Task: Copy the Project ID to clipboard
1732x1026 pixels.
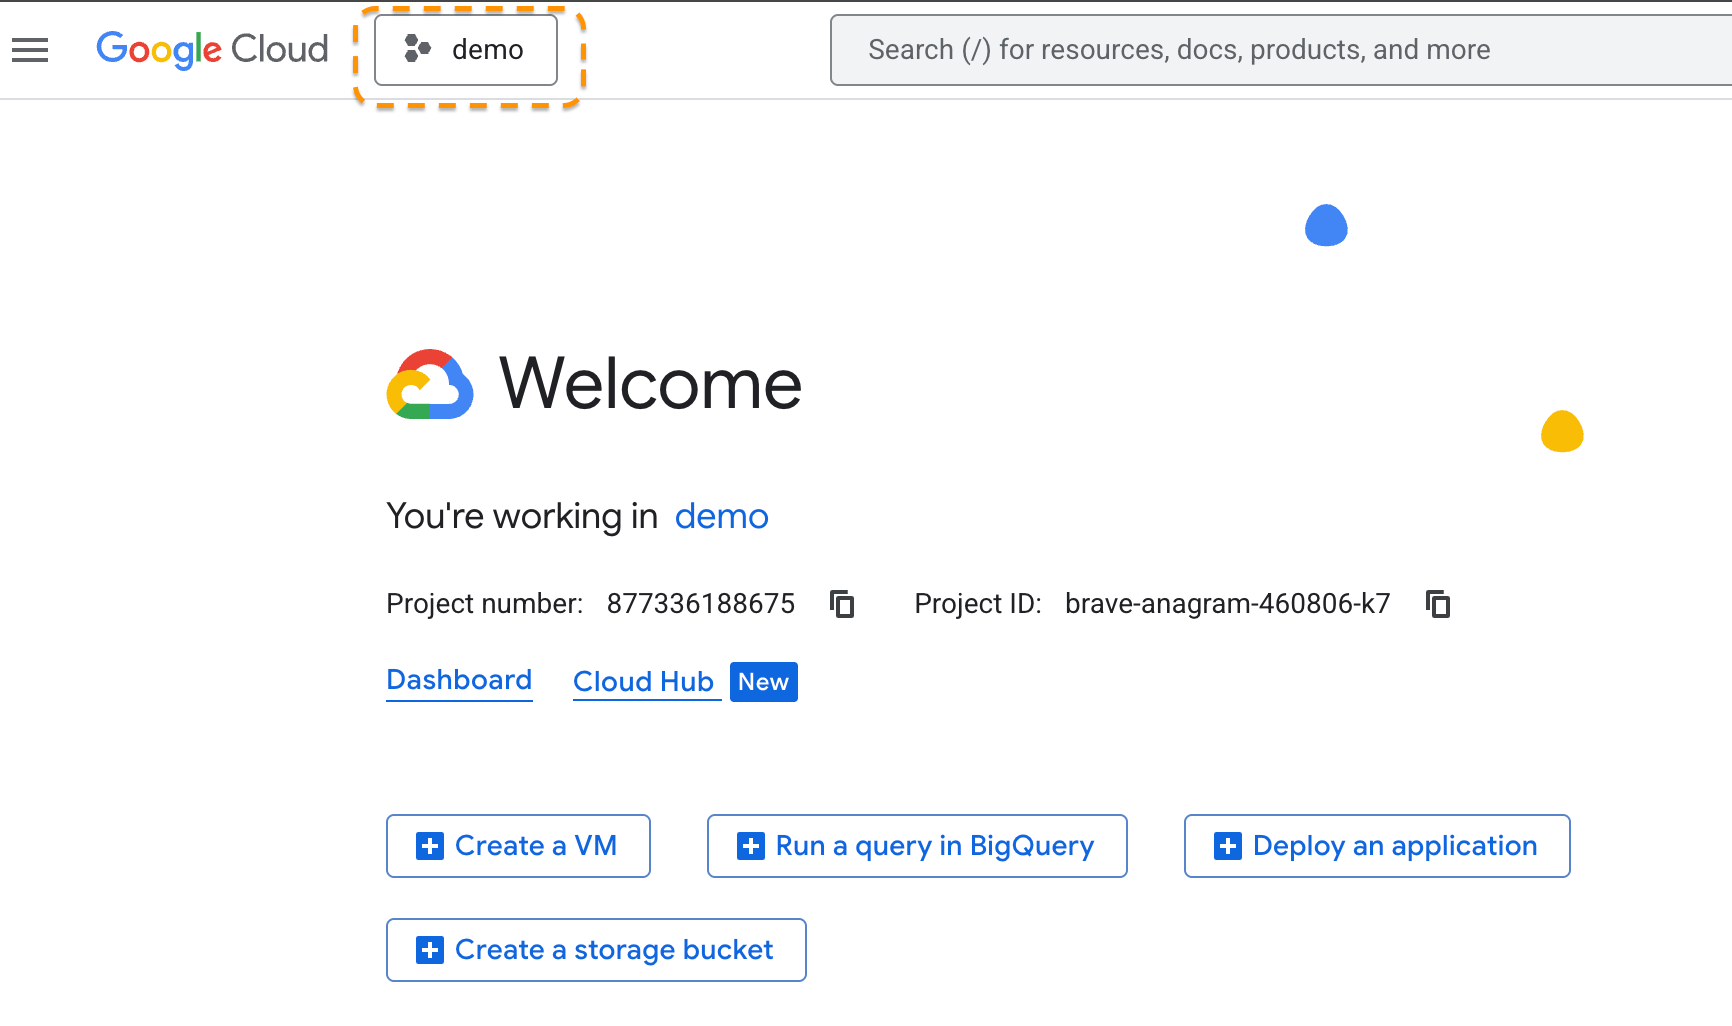Action: coord(1438,604)
